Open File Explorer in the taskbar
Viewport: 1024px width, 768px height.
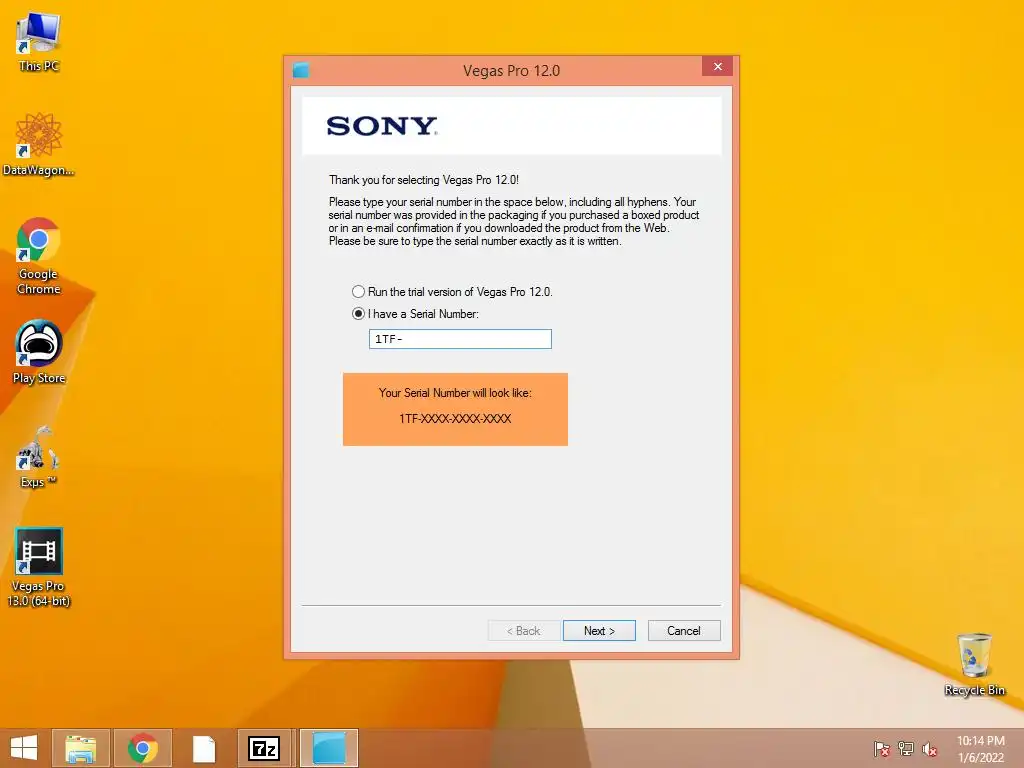point(80,748)
